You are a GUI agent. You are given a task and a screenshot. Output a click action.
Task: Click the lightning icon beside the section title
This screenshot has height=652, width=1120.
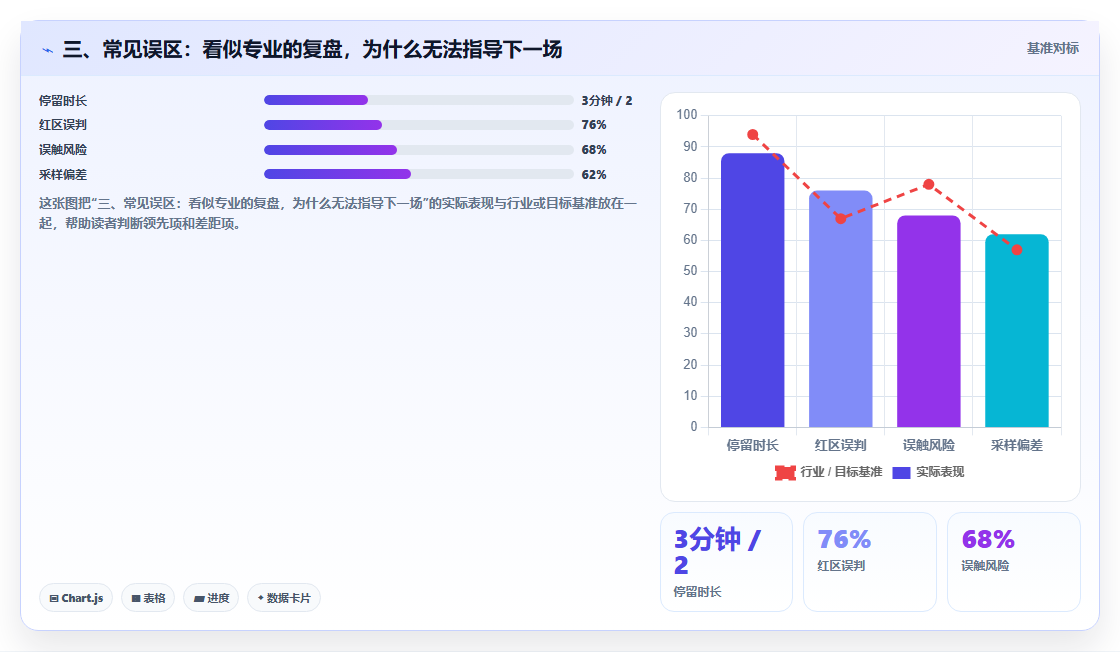tap(47, 50)
